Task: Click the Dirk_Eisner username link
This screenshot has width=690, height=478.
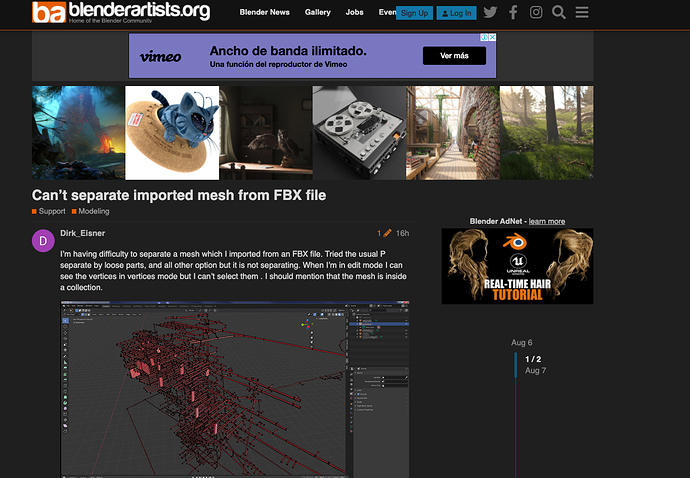Action: click(83, 233)
